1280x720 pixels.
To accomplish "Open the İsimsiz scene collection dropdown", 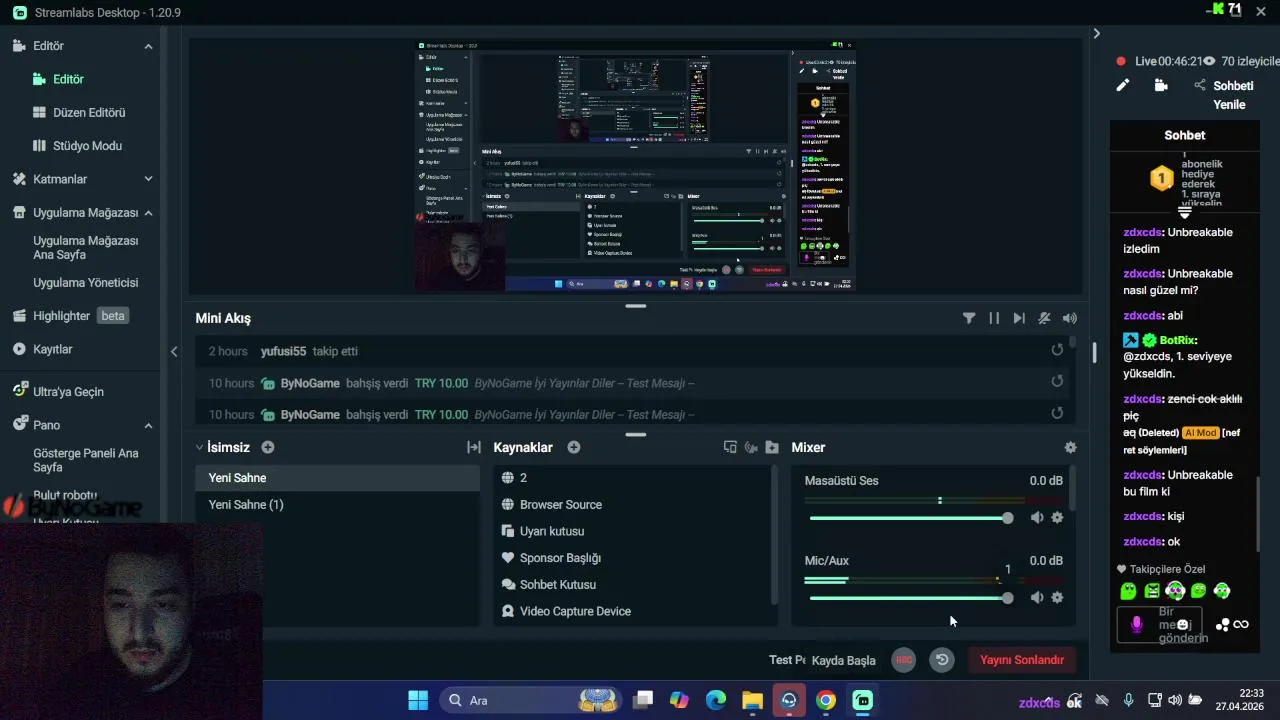I will [x=222, y=447].
